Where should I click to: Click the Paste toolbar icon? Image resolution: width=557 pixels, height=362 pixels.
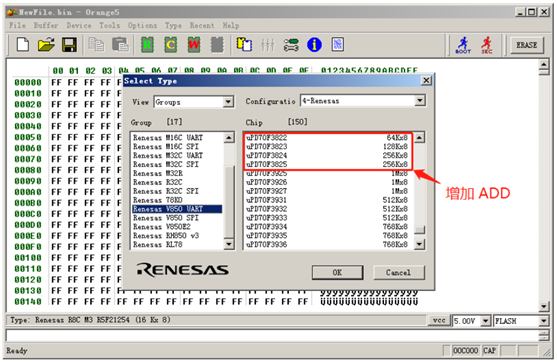pyautogui.click(x=120, y=45)
